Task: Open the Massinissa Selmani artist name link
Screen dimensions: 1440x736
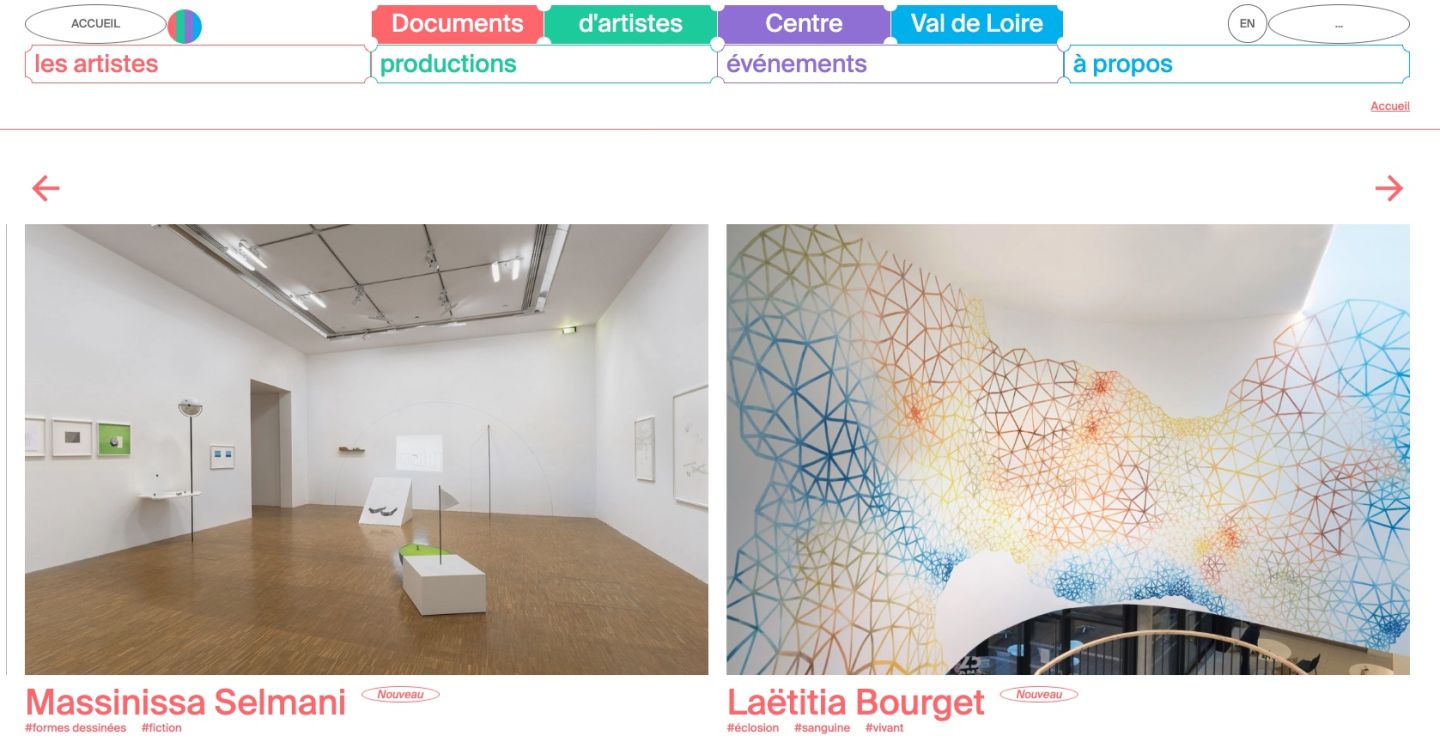Action: click(185, 702)
